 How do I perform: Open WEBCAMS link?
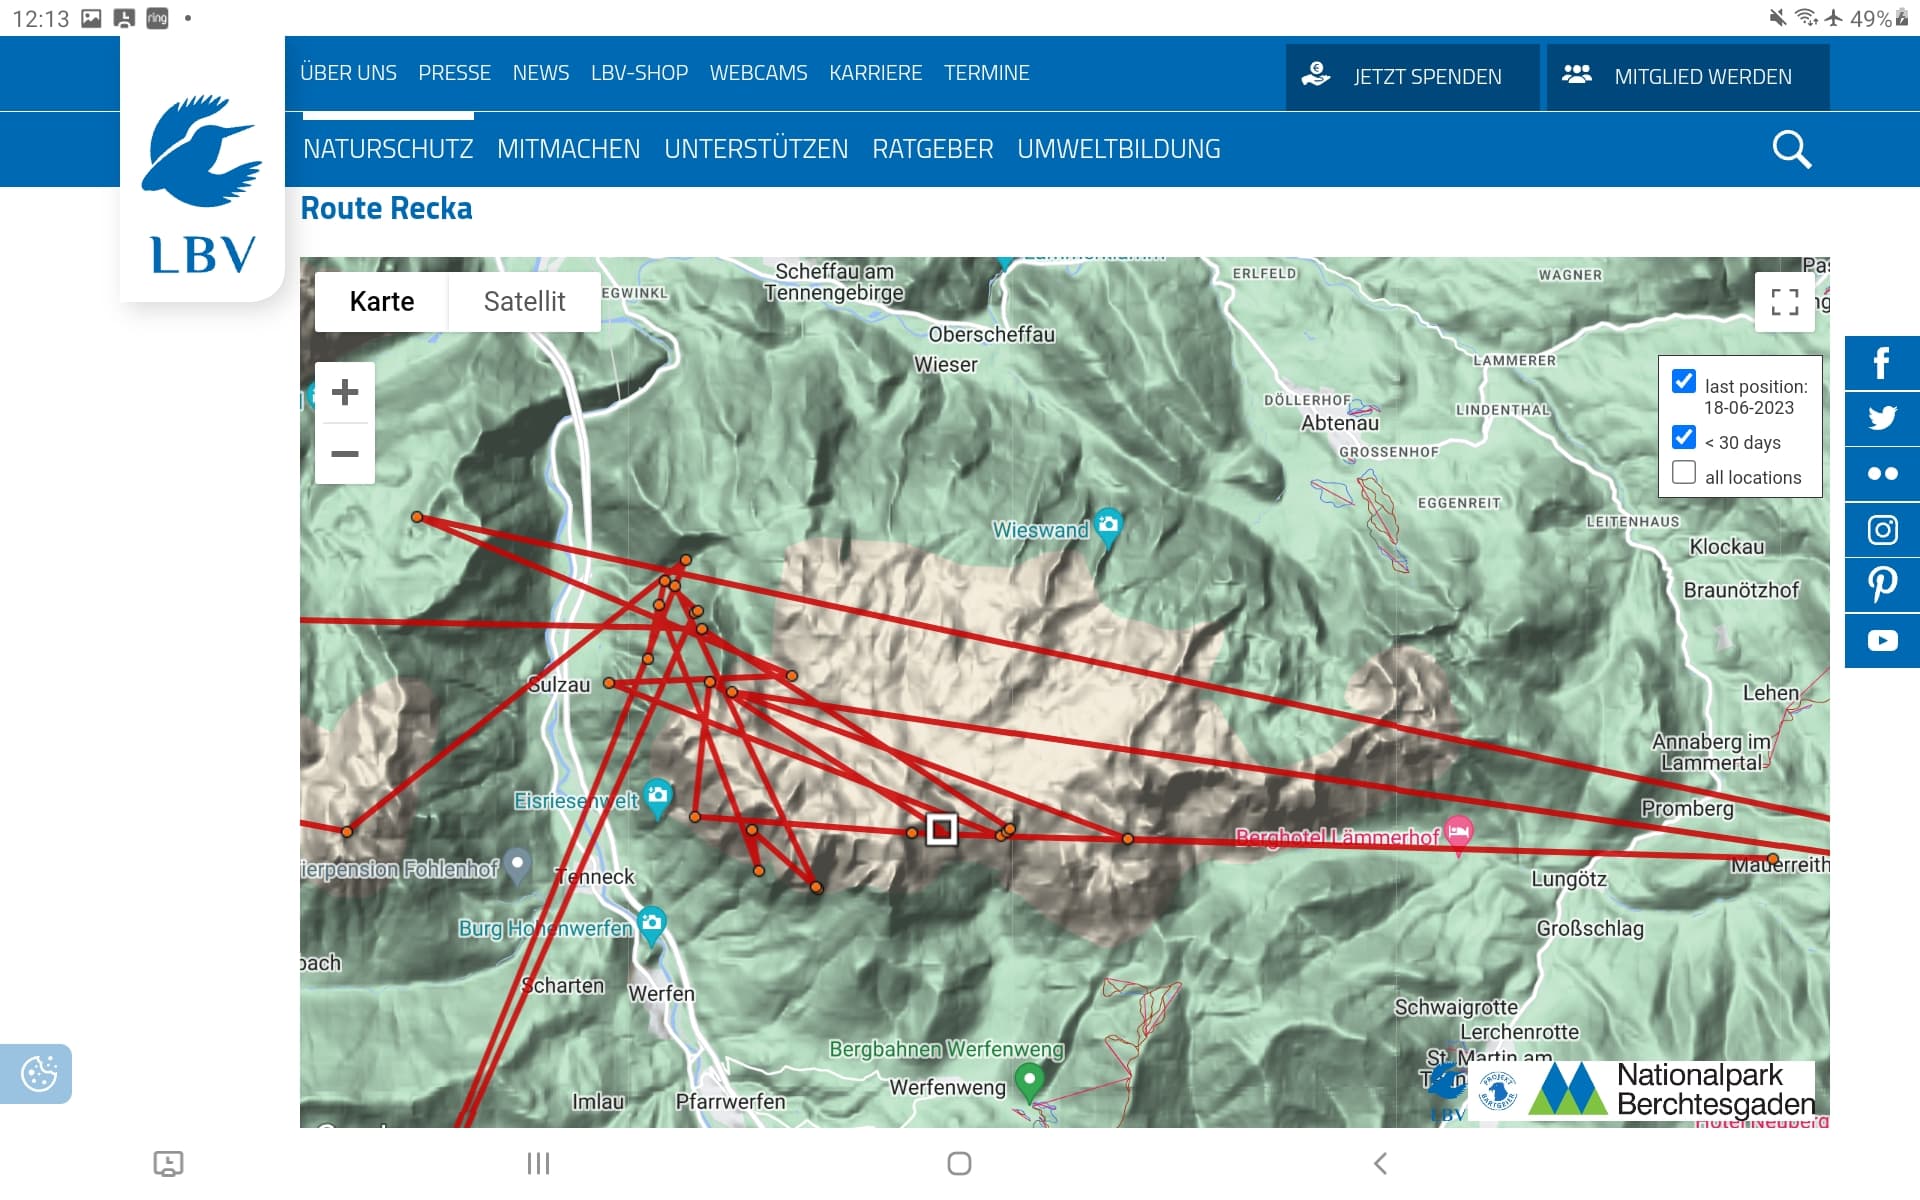click(758, 73)
